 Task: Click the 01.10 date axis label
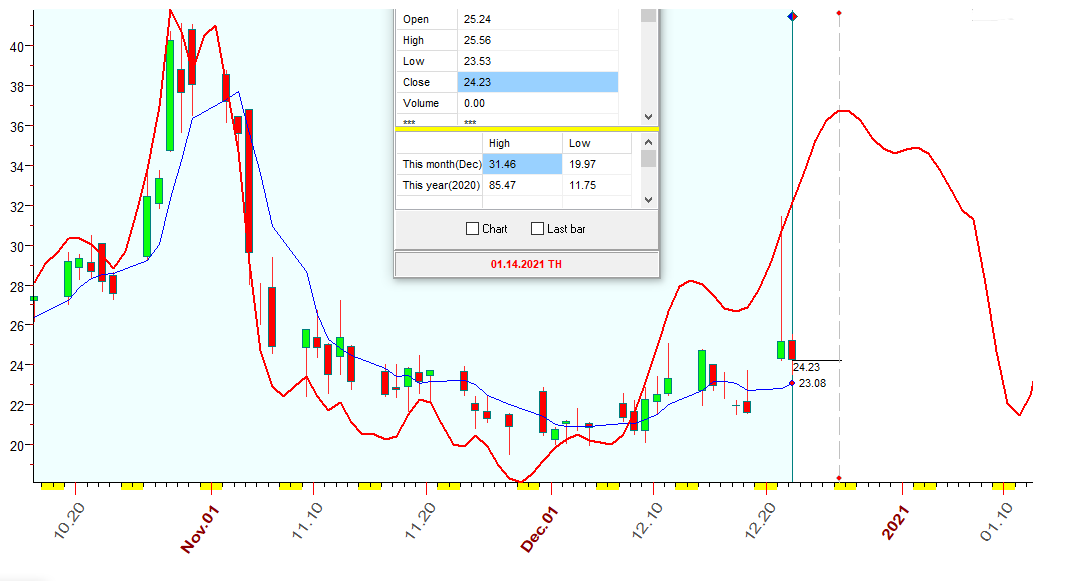click(x=996, y=522)
